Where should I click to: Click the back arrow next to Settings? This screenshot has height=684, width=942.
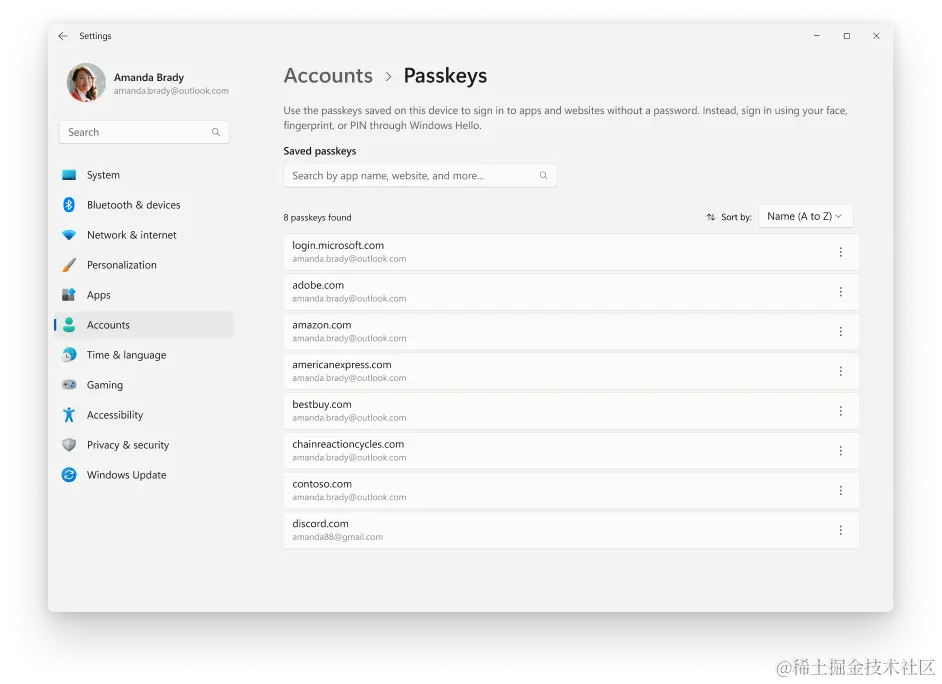click(63, 36)
